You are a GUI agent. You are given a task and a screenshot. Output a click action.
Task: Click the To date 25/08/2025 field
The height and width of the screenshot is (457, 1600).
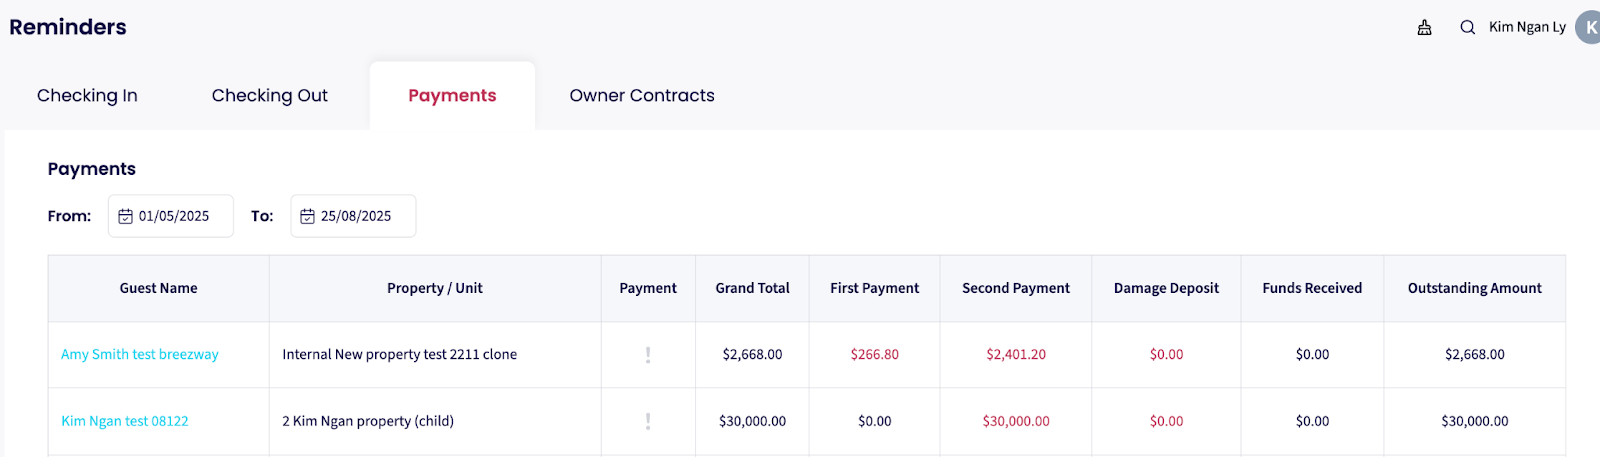[x=356, y=217]
